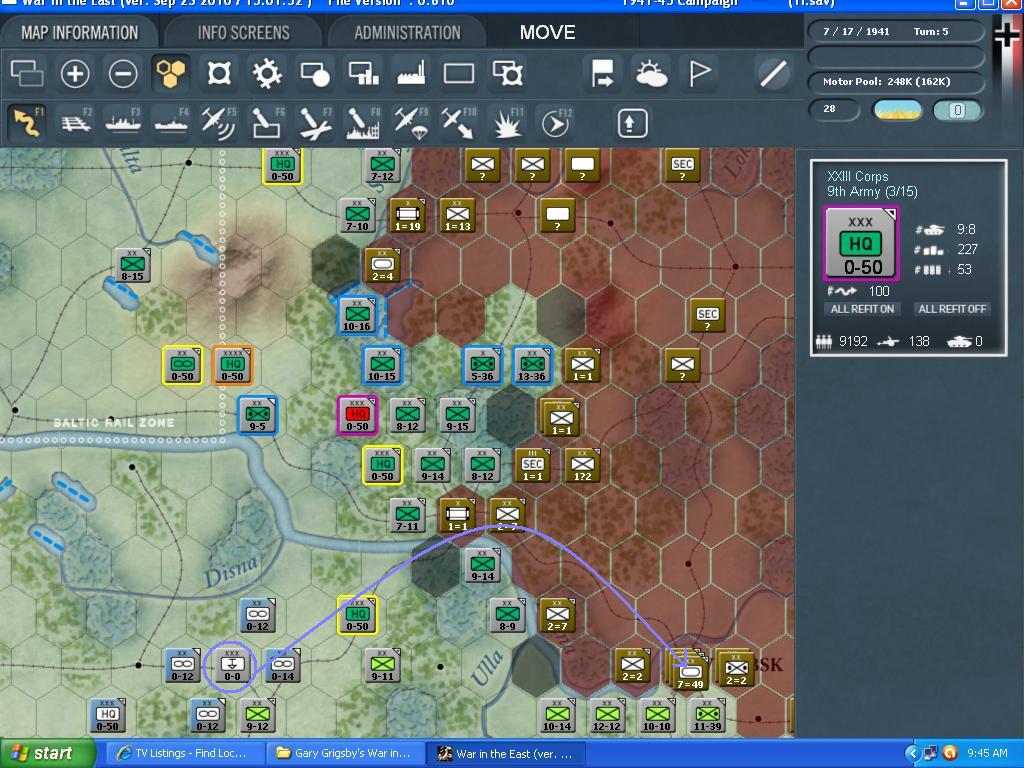This screenshot has width=1024, height=768.
Task: Click the value 28 pill
Action: tap(834, 109)
